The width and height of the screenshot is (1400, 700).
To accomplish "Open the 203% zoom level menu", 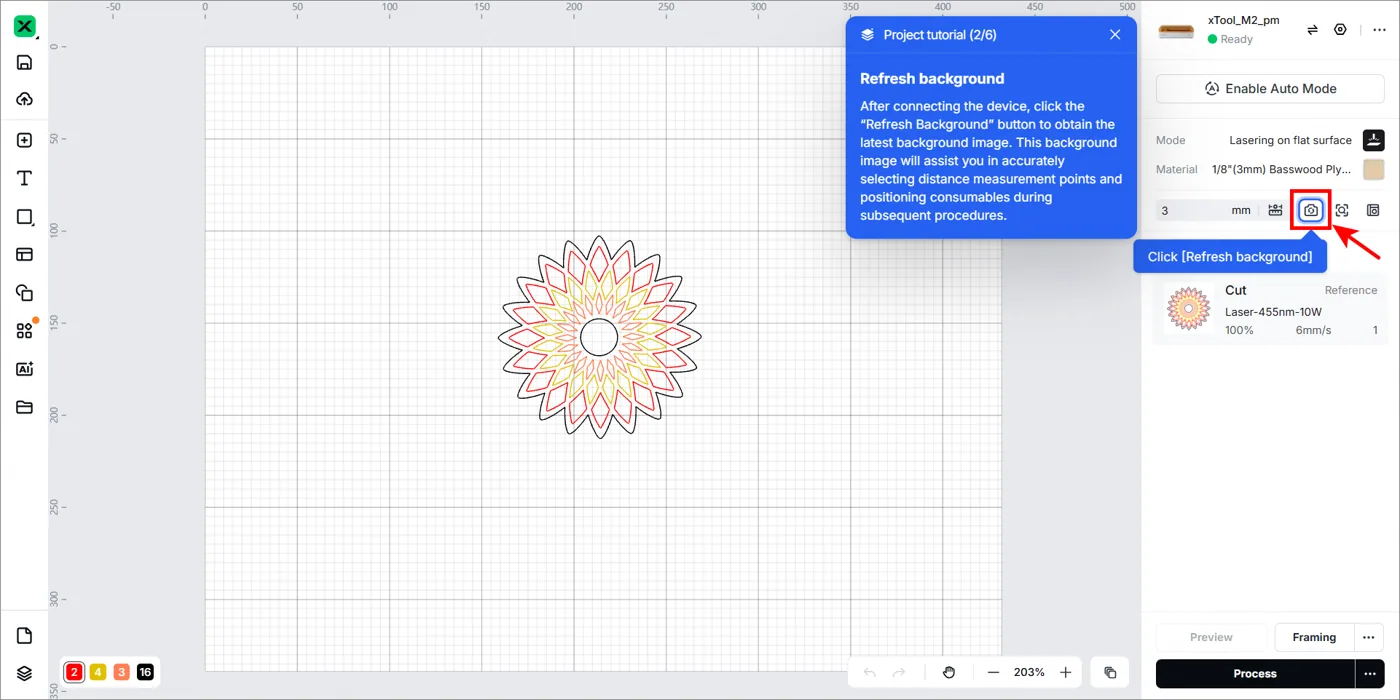I will [x=1029, y=673].
